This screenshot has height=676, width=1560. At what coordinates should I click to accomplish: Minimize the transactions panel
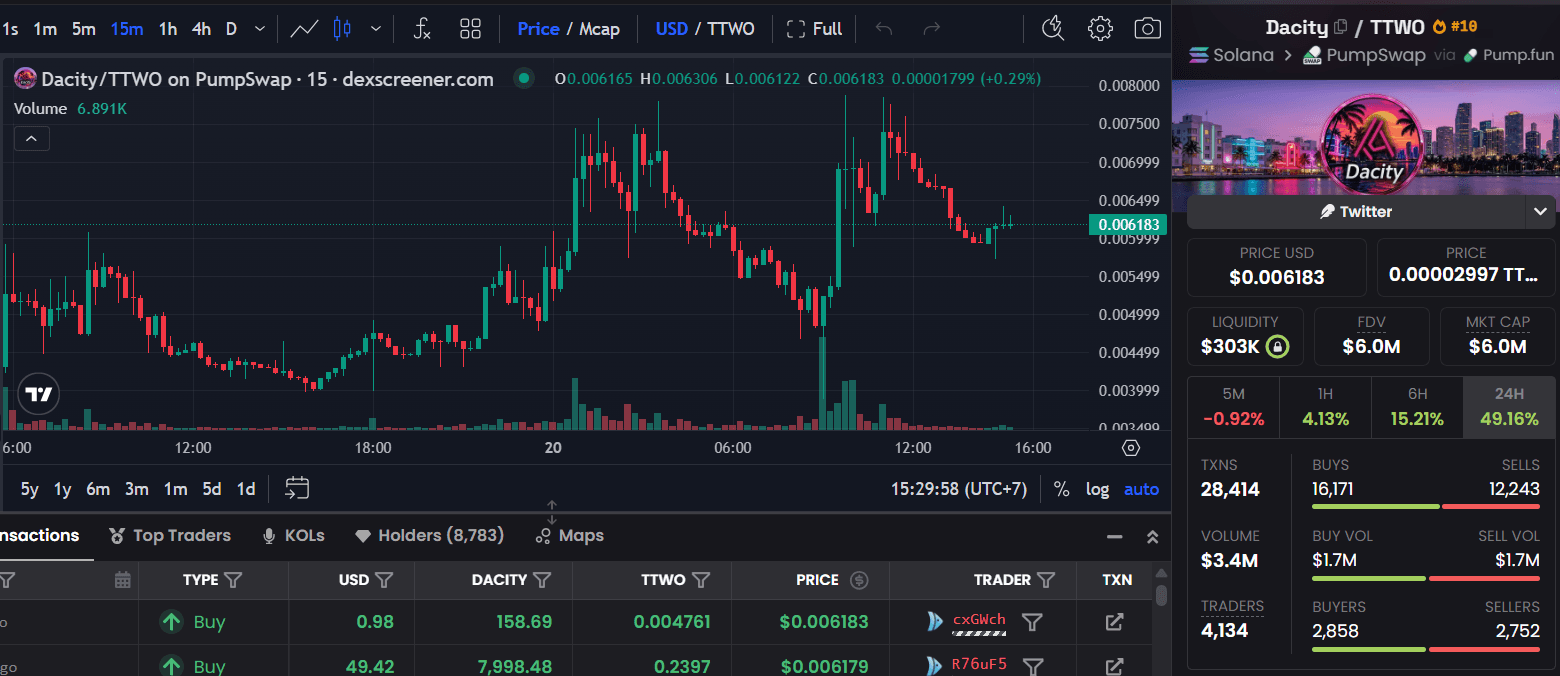pyautogui.click(x=1115, y=537)
